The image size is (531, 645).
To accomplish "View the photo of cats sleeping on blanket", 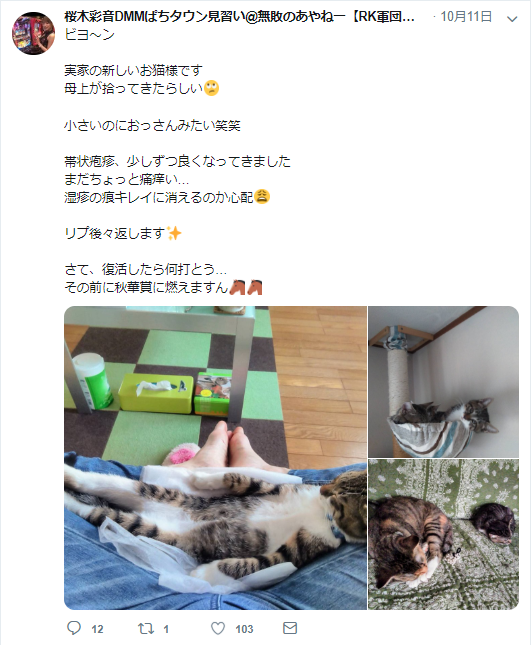I will (443, 534).
